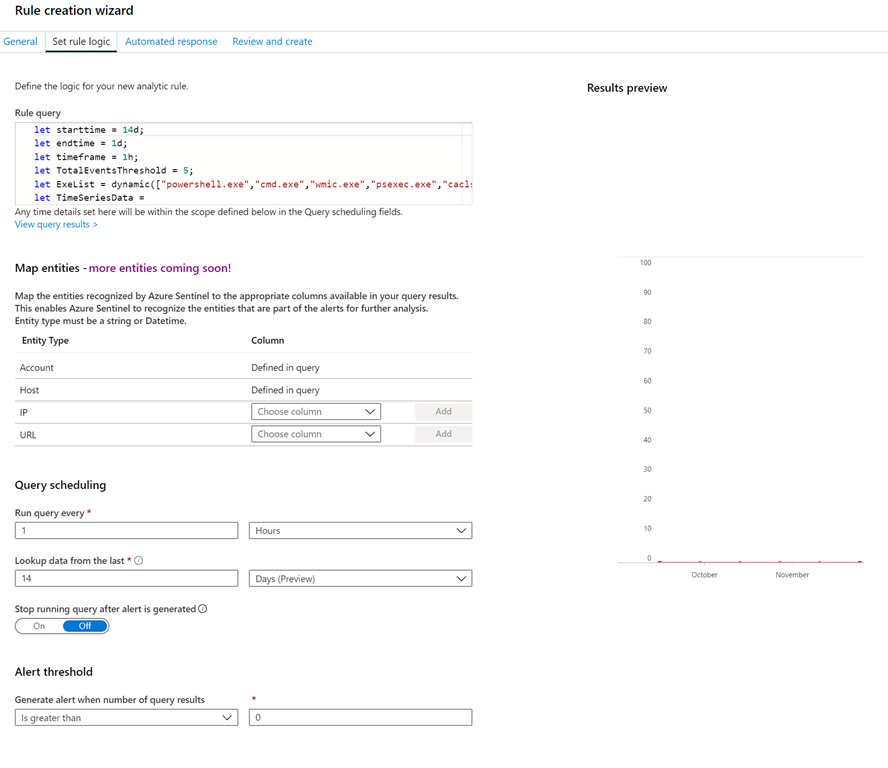Click Add button for IP entity
This screenshot has width=888, height=768.
443,411
